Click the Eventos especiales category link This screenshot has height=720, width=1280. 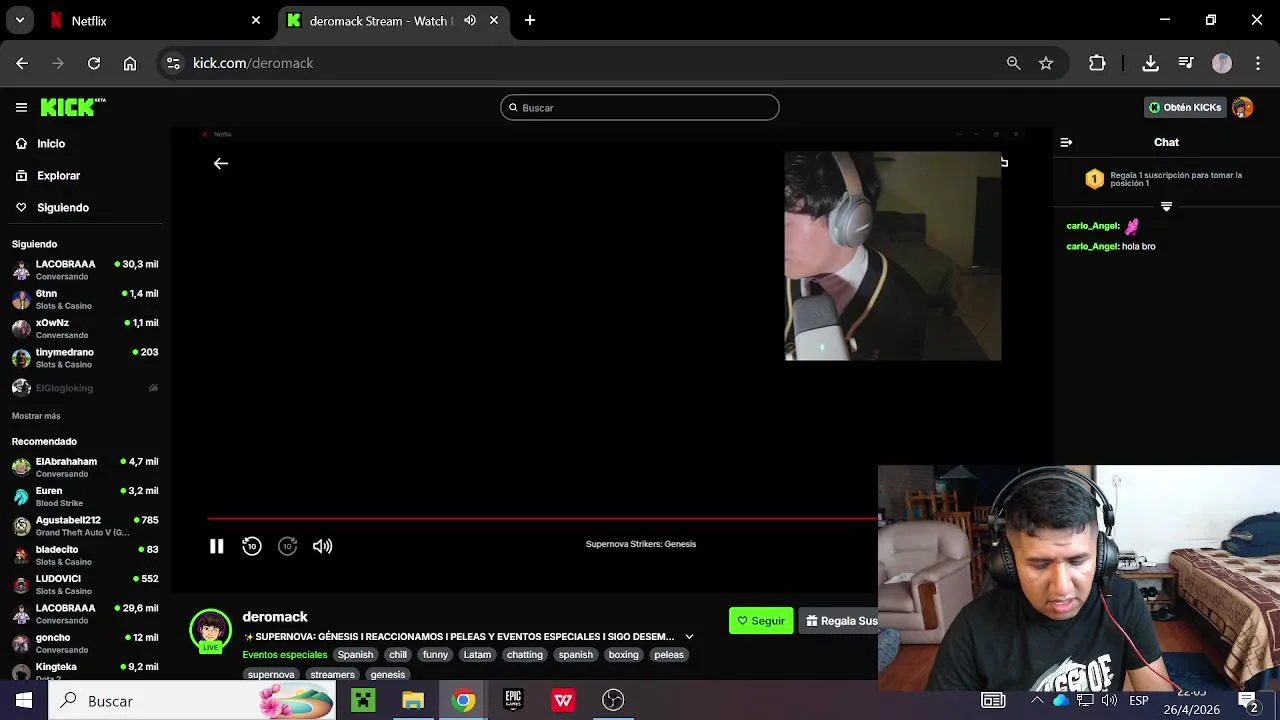[285, 655]
